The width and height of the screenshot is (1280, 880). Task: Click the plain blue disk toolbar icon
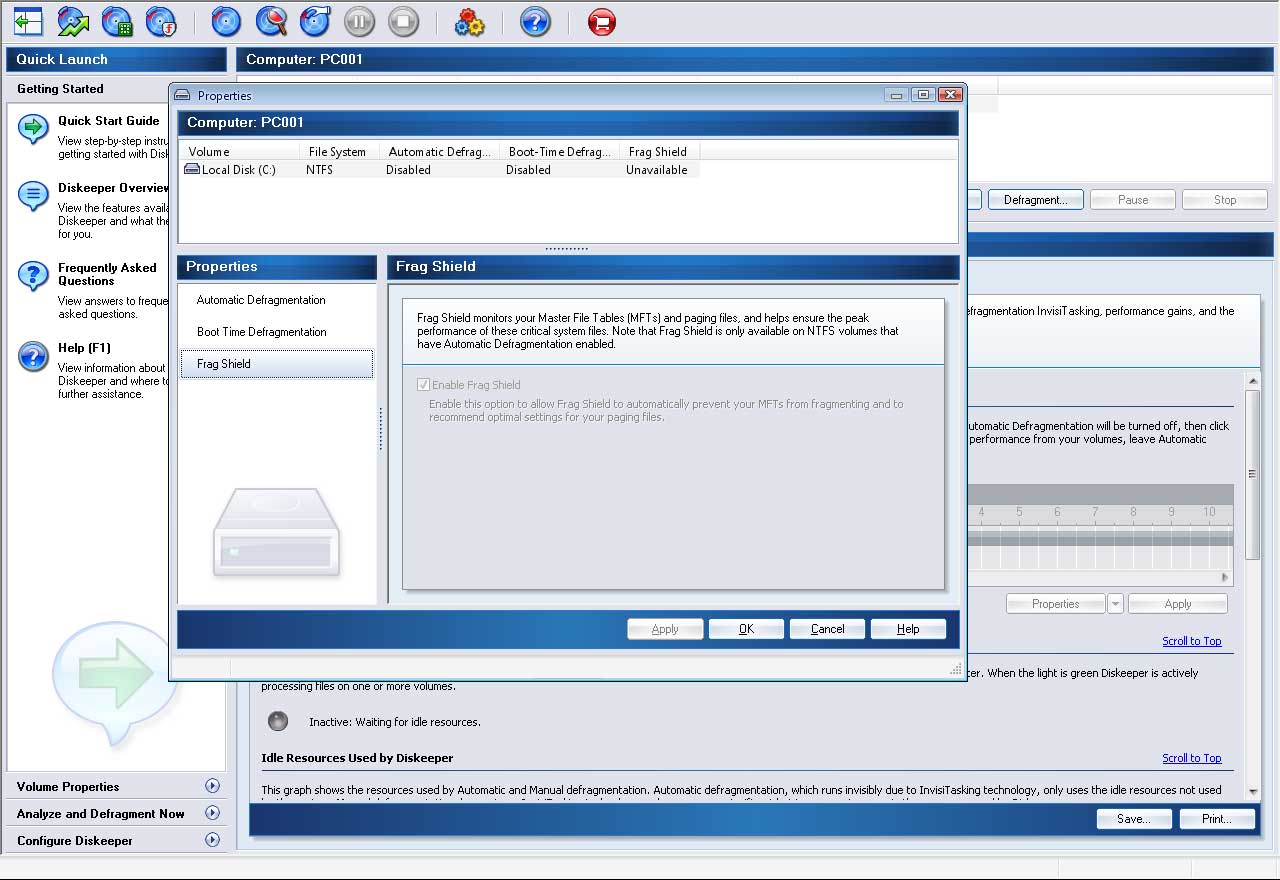227,21
